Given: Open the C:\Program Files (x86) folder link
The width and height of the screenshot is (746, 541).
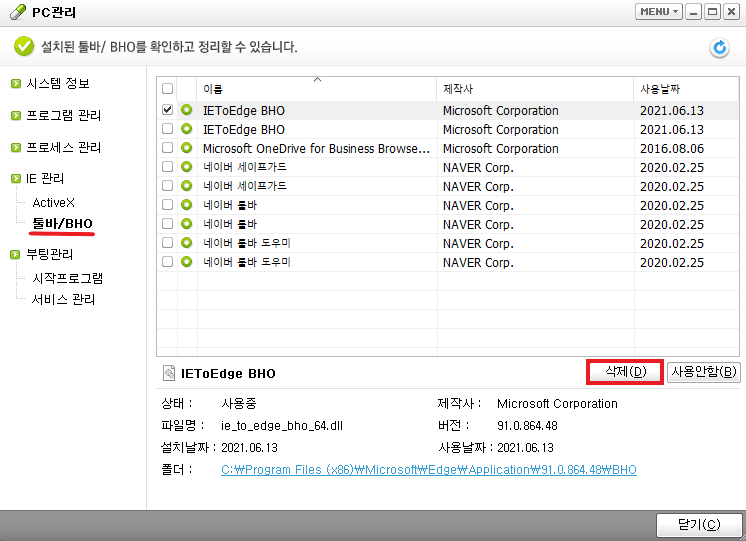Looking at the screenshot, I should pos(429,470).
